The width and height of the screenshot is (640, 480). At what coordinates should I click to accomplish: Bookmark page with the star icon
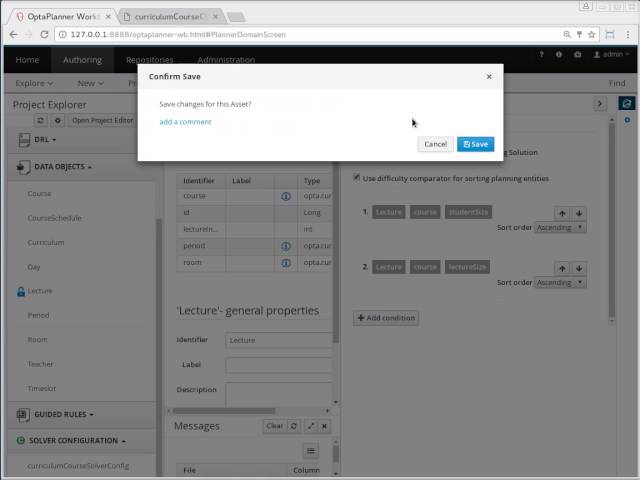(591, 35)
